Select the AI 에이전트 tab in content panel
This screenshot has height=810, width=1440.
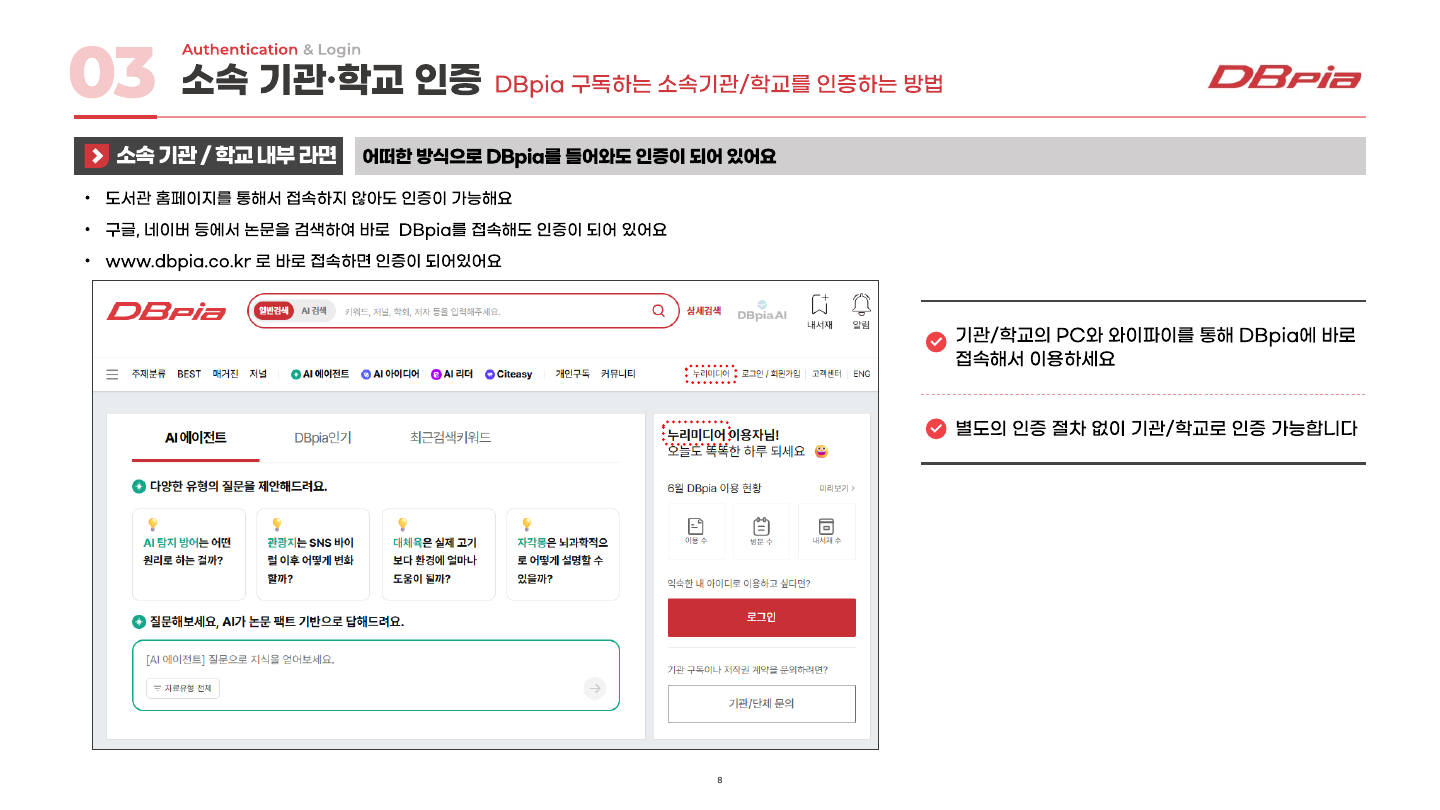coord(196,438)
